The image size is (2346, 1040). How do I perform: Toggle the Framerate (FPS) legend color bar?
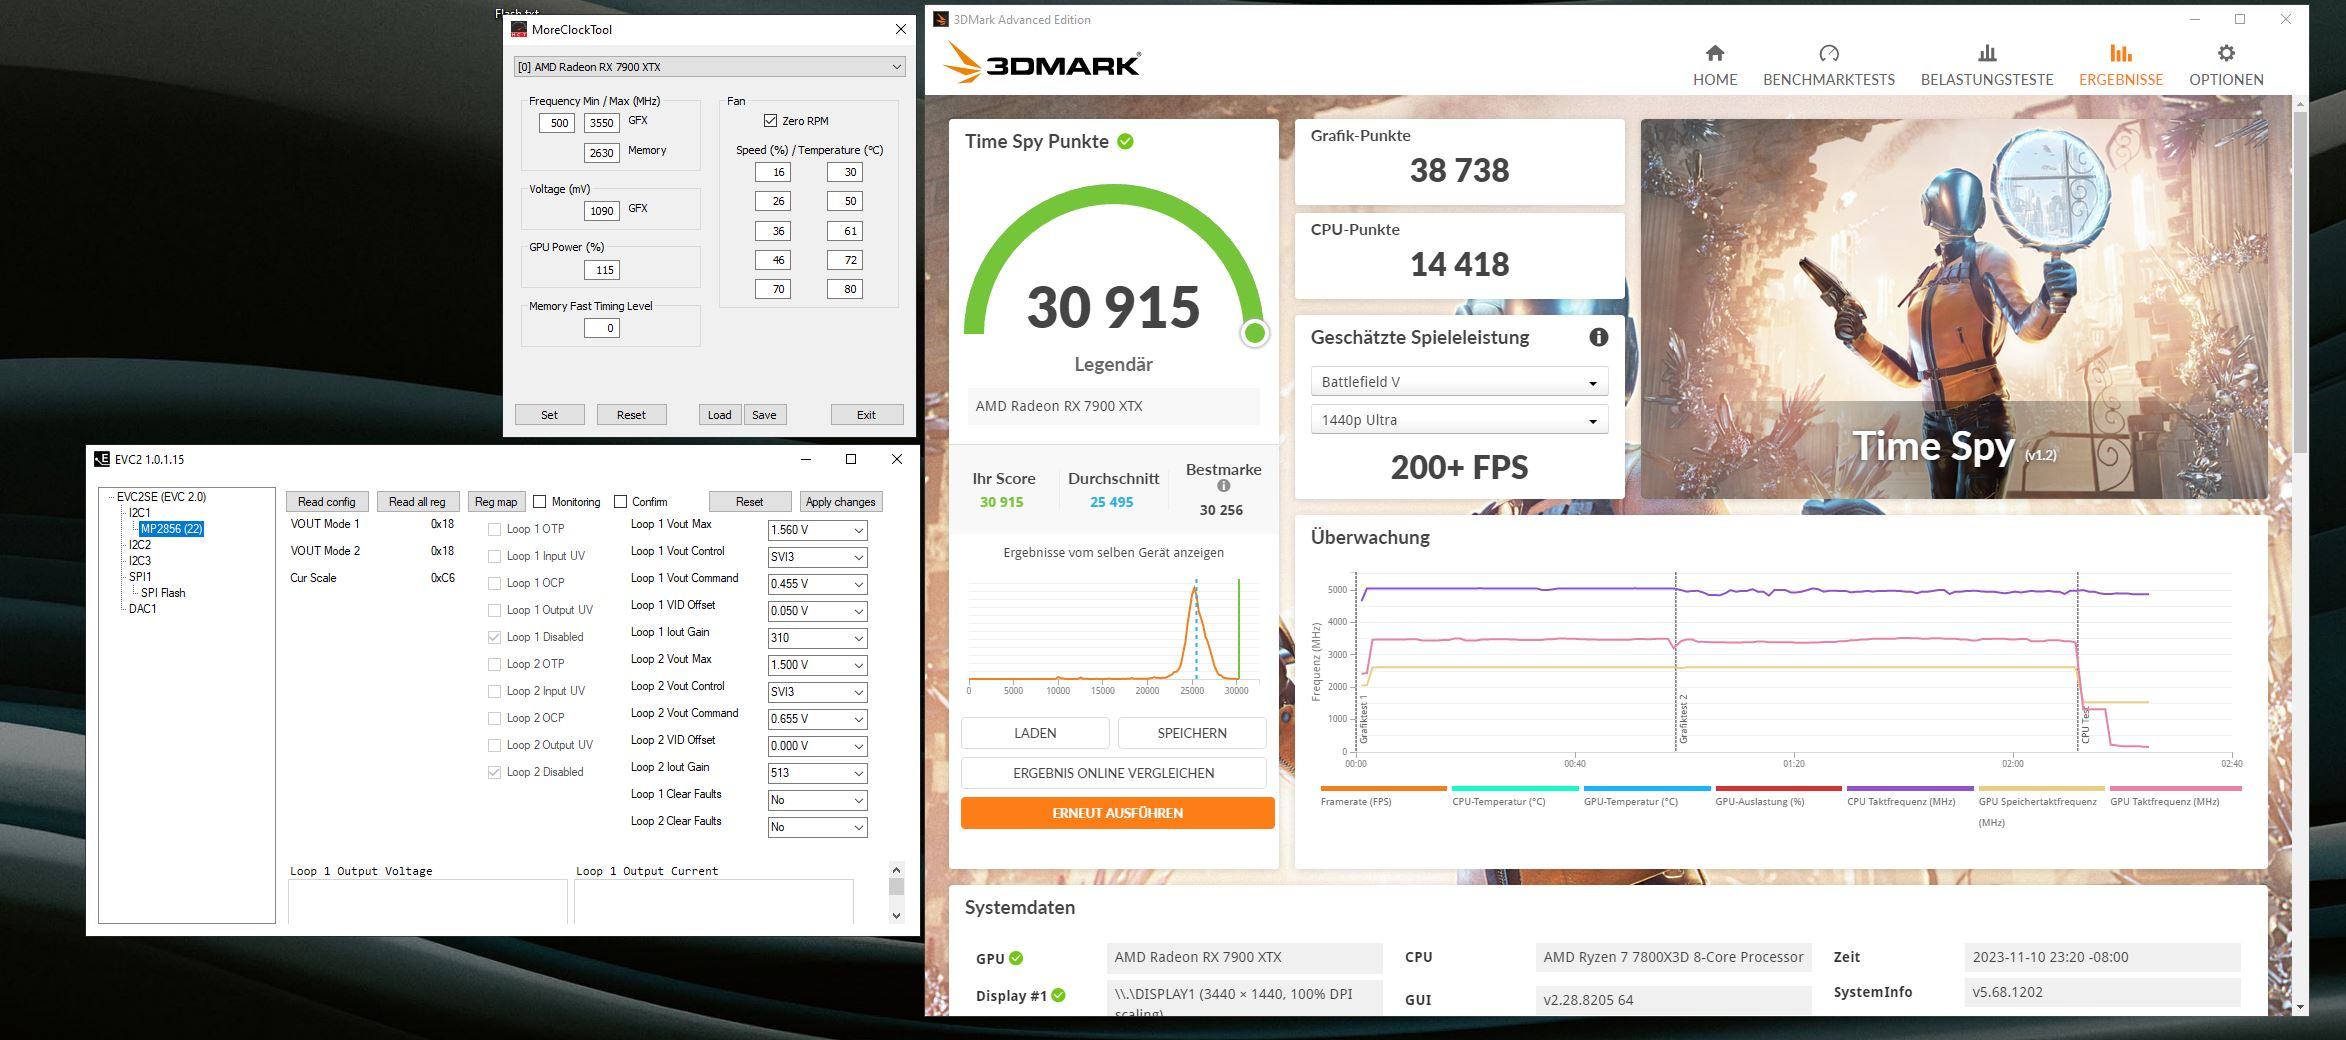(1383, 788)
